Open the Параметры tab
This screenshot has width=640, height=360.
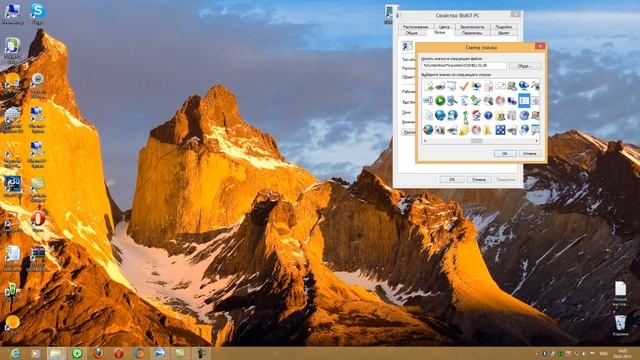[472, 33]
